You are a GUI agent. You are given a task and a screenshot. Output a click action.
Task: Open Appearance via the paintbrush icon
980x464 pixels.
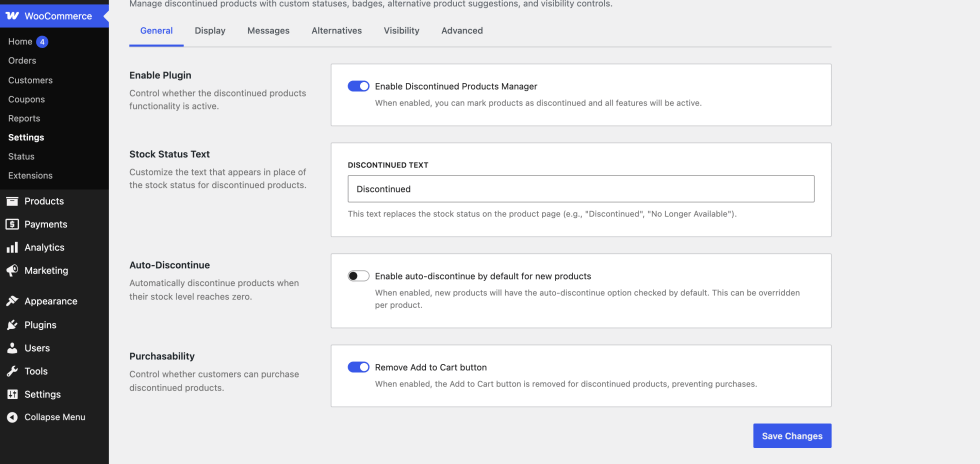tap(12, 301)
